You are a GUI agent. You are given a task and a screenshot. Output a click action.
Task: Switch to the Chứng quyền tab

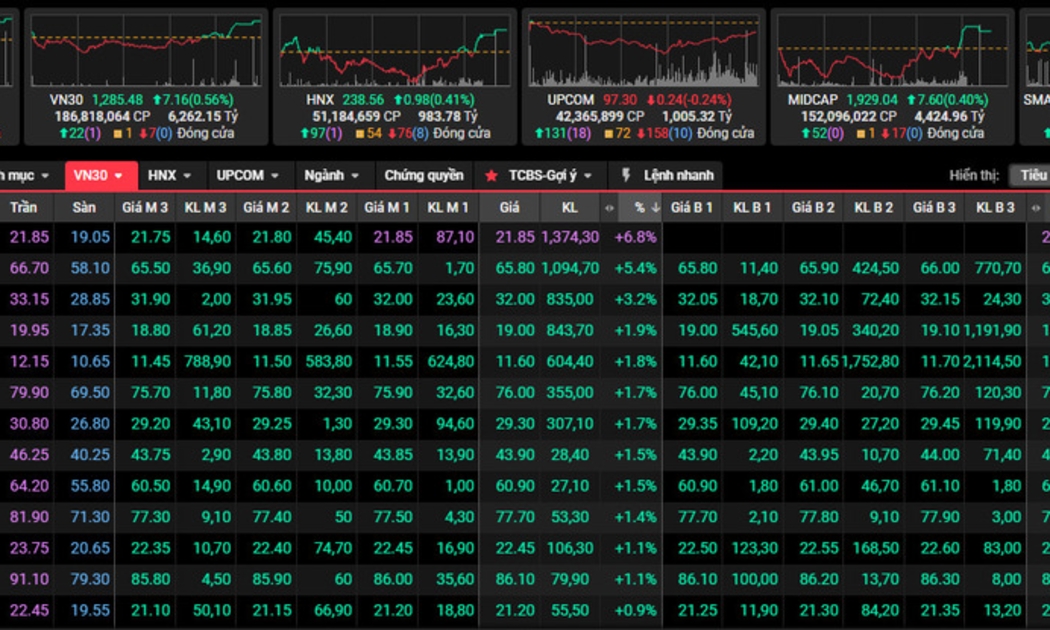pos(424,175)
